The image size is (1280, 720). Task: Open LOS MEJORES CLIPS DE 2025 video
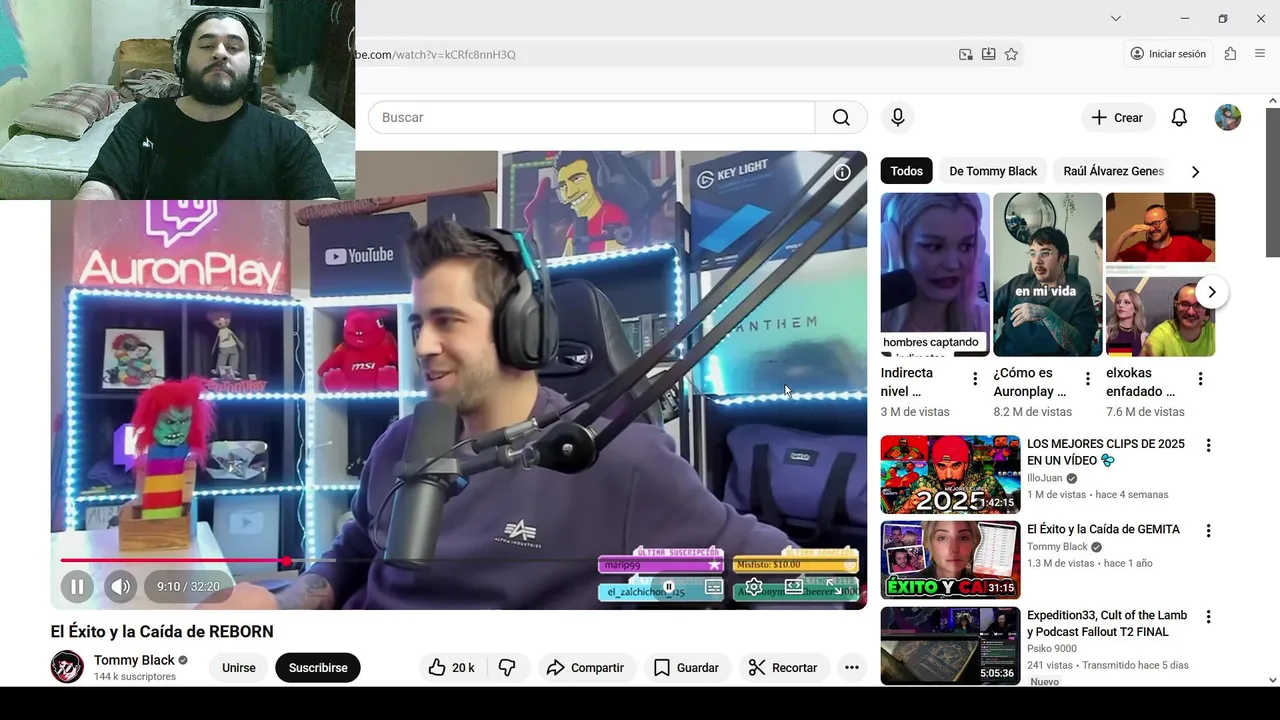(x=1105, y=452)
